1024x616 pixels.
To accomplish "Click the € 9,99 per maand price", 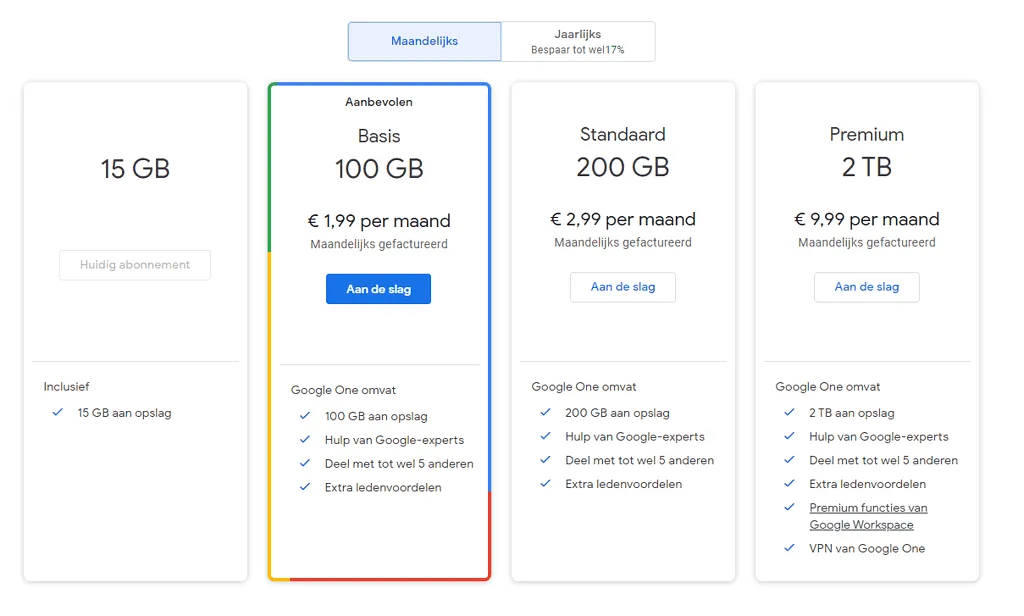I will 866,219.
